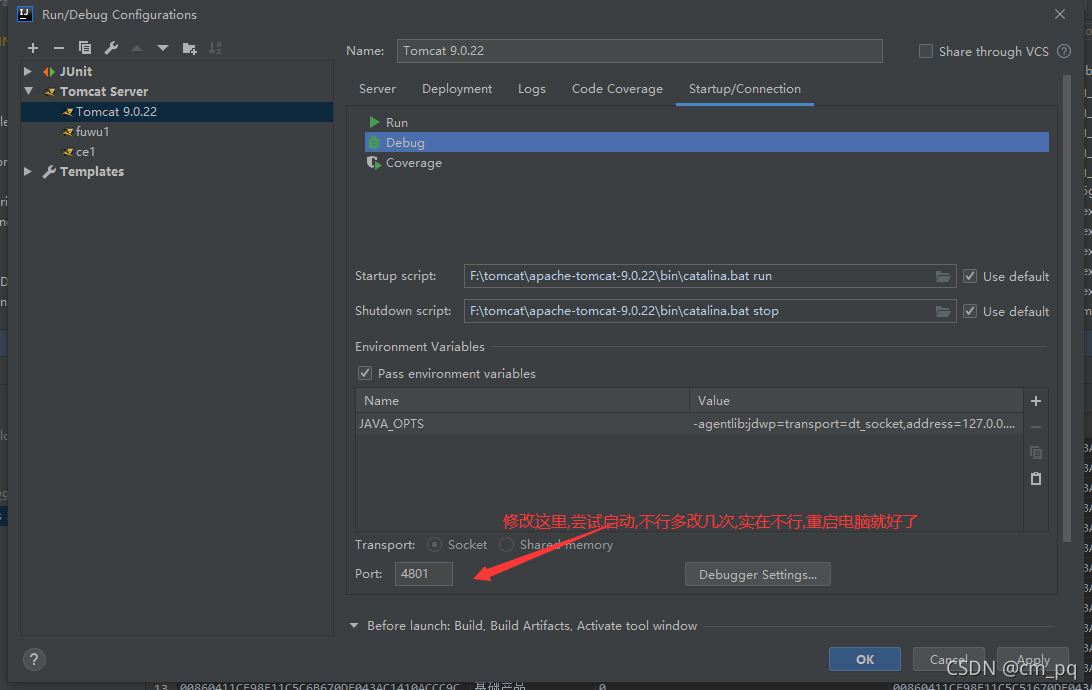
Task: Click the Apply button
Action: point(1033,659)
